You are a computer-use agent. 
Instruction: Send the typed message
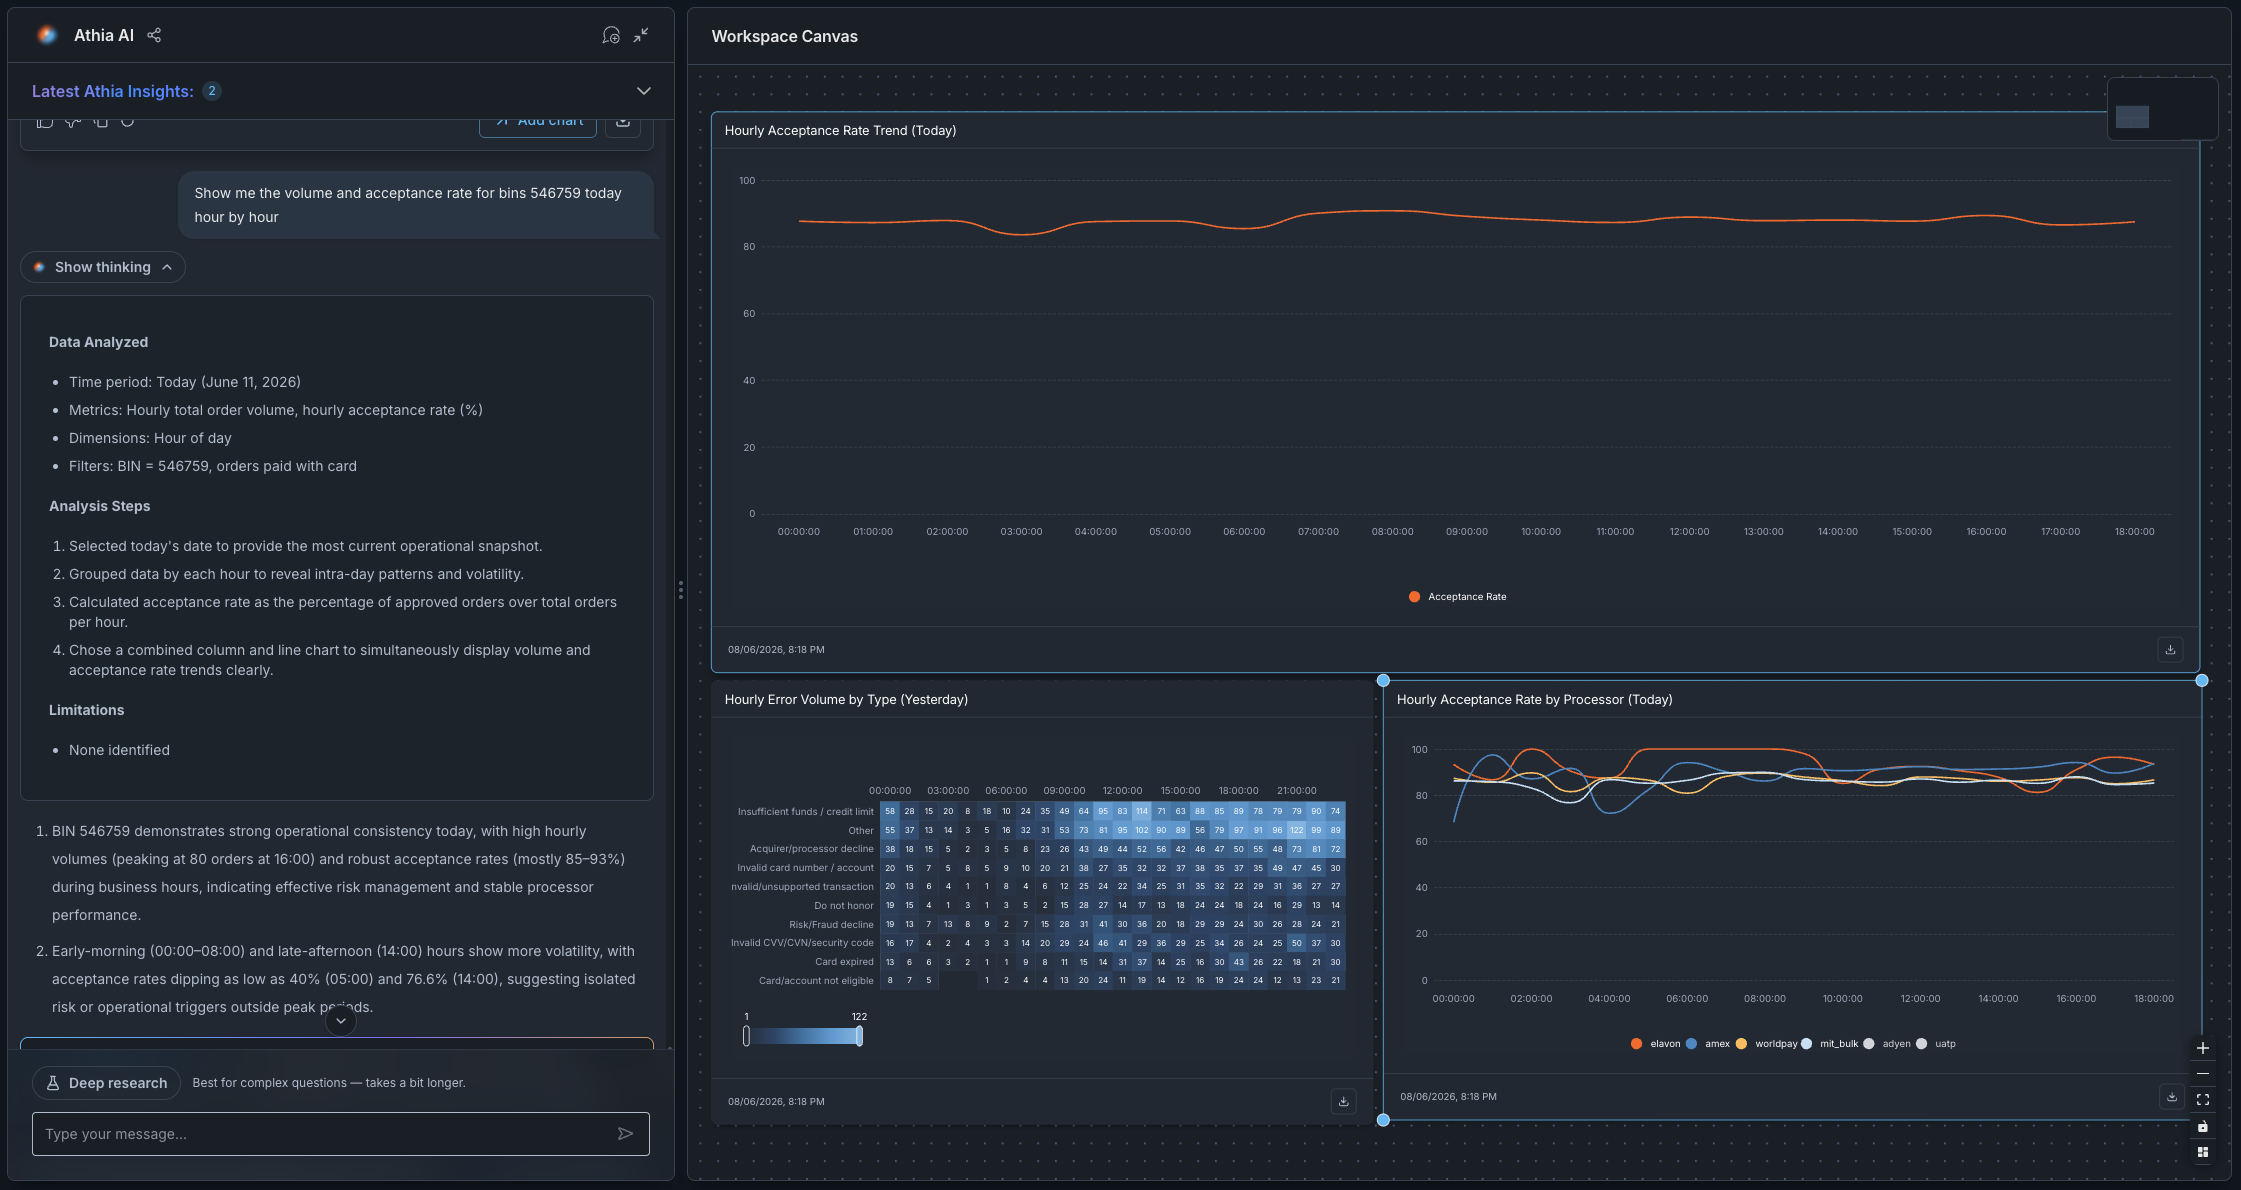[625, 1133]
